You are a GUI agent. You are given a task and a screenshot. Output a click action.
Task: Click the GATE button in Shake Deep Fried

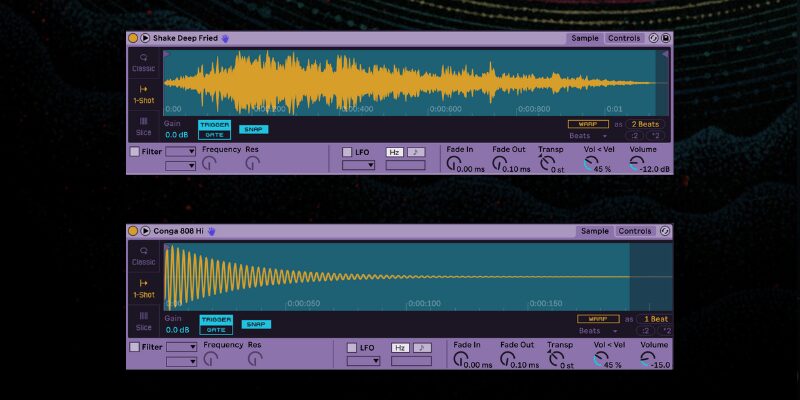(214, 134)
